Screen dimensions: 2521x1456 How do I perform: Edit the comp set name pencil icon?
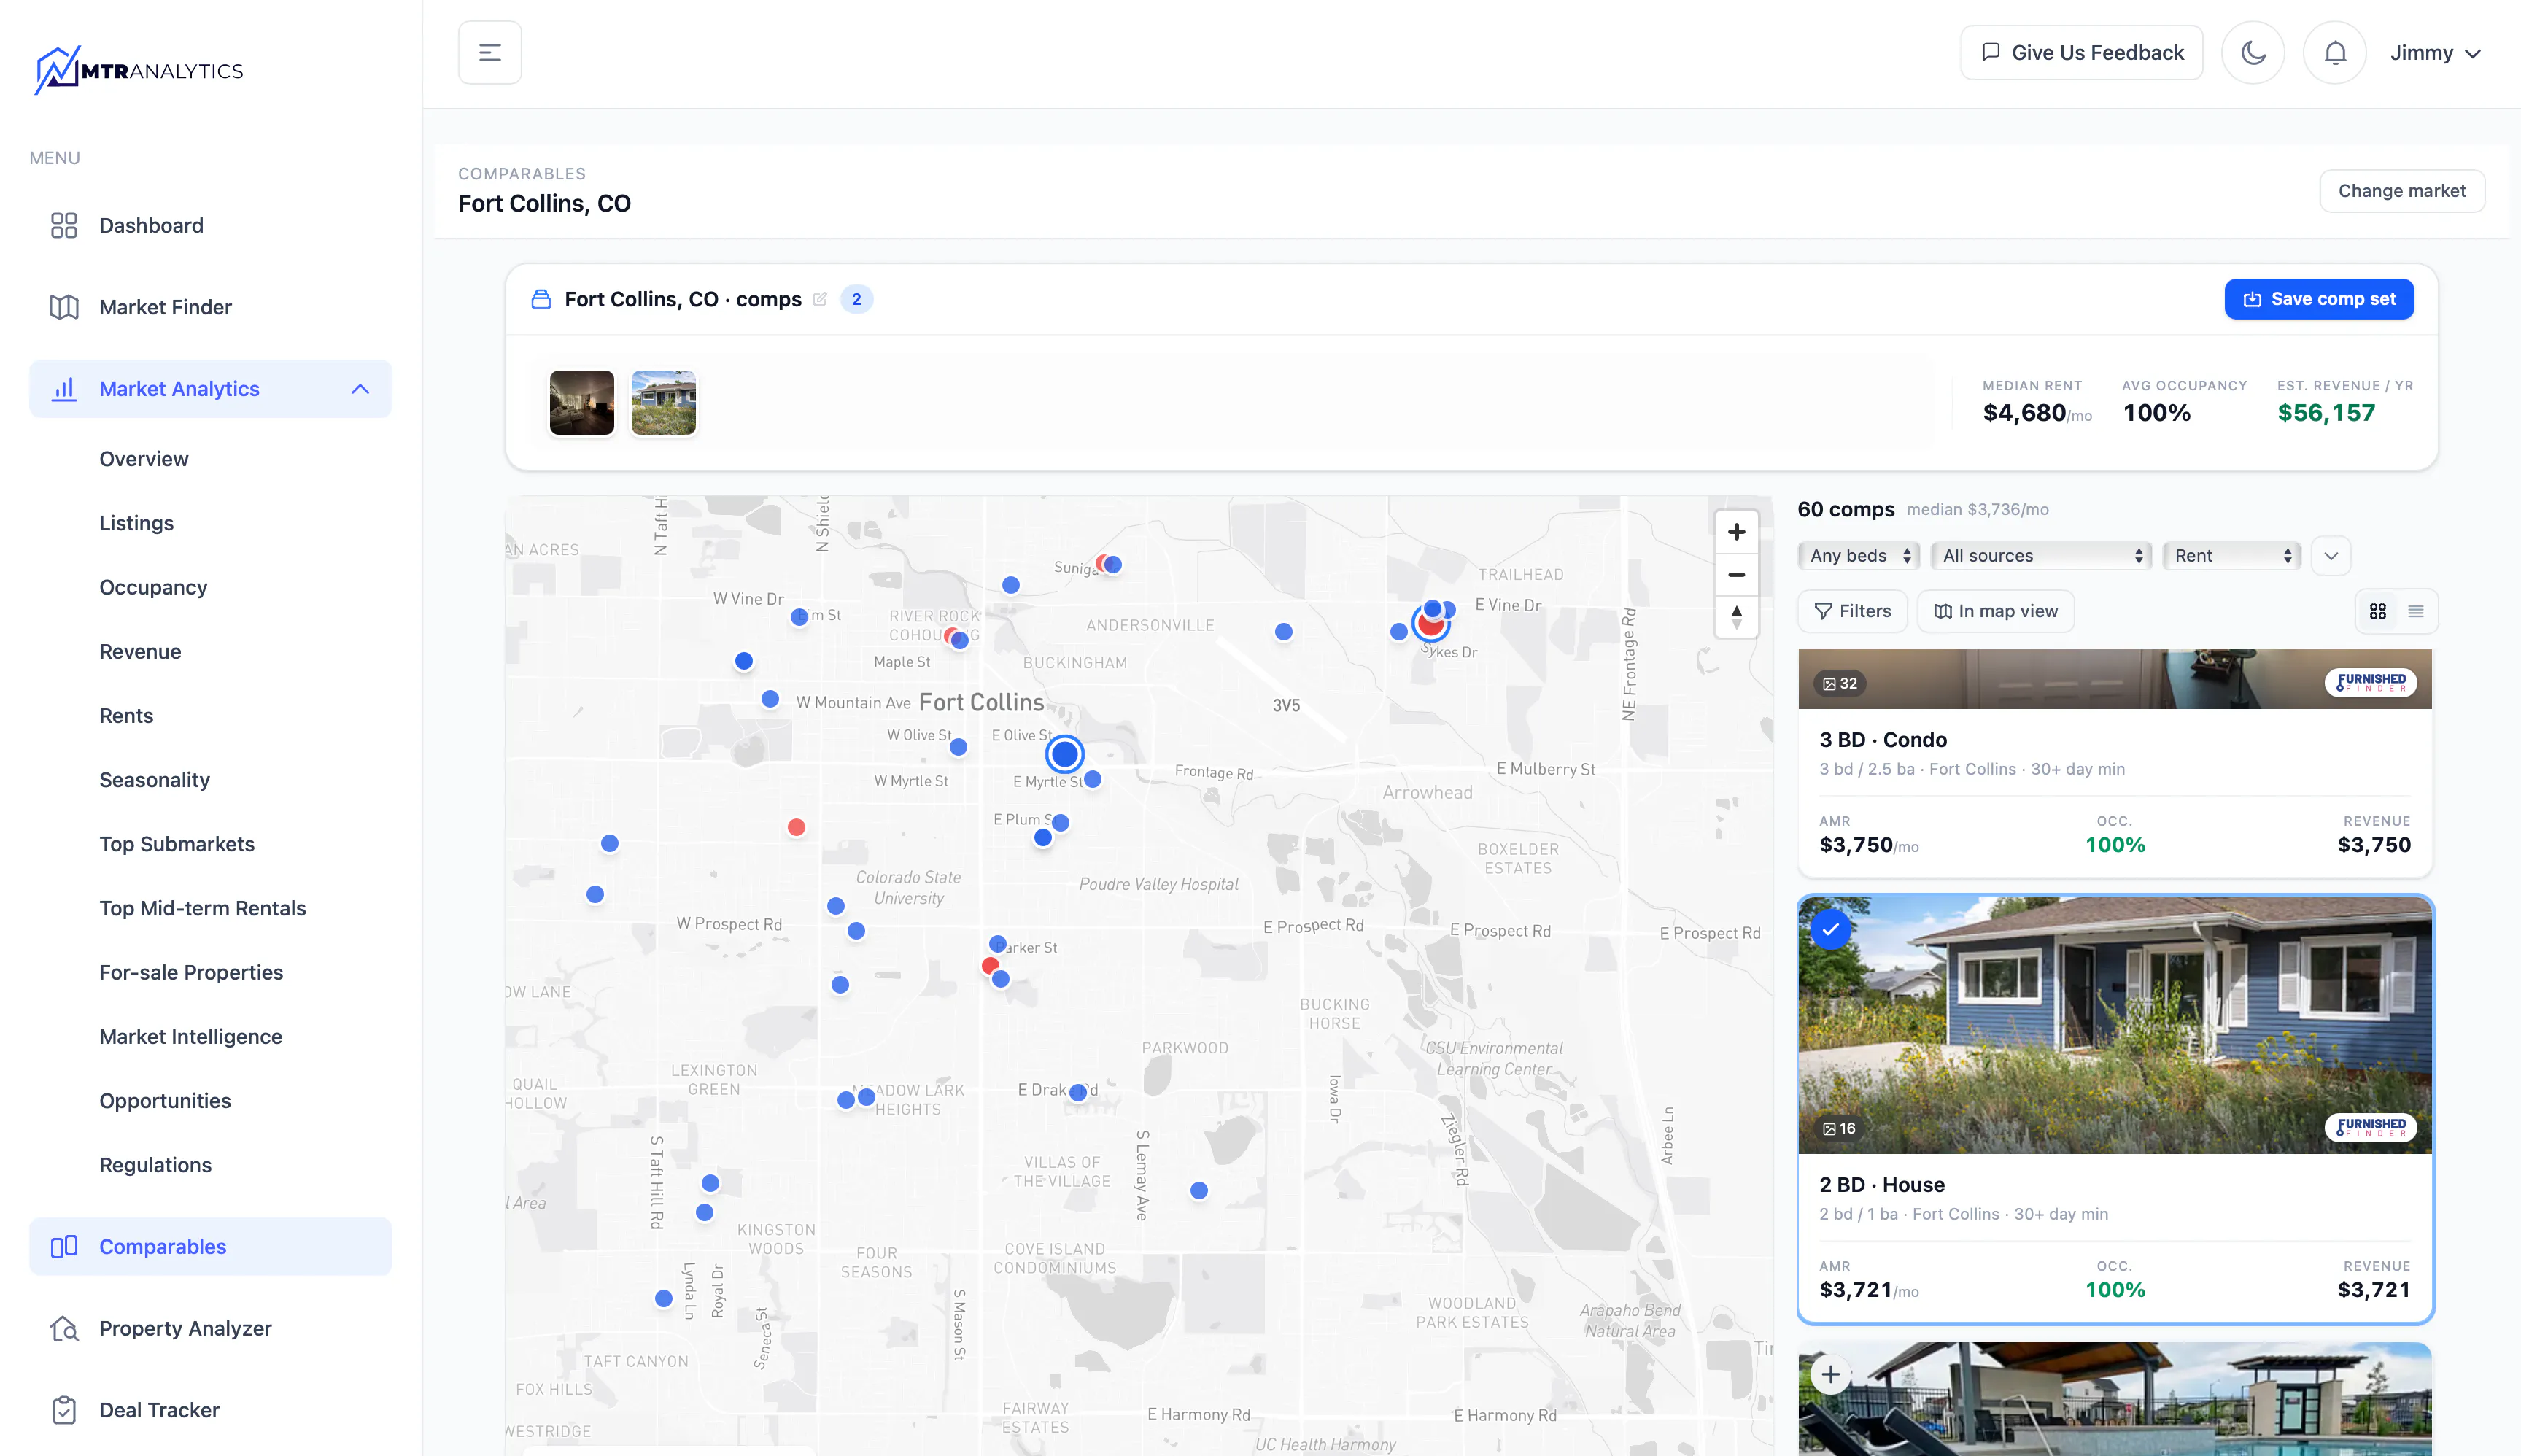pos(820,299)
